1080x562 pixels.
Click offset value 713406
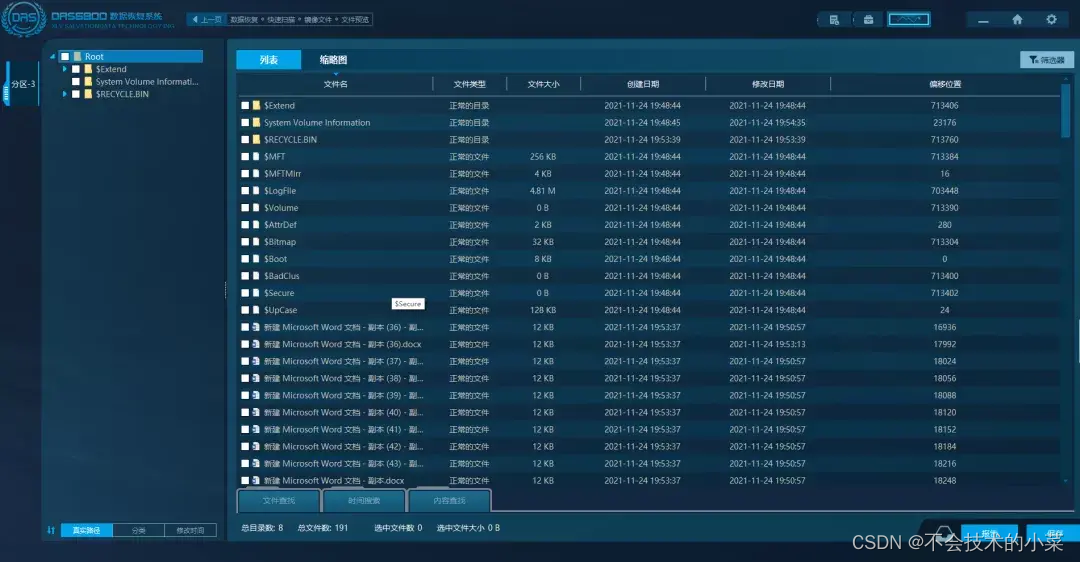(x=944, y=105)
